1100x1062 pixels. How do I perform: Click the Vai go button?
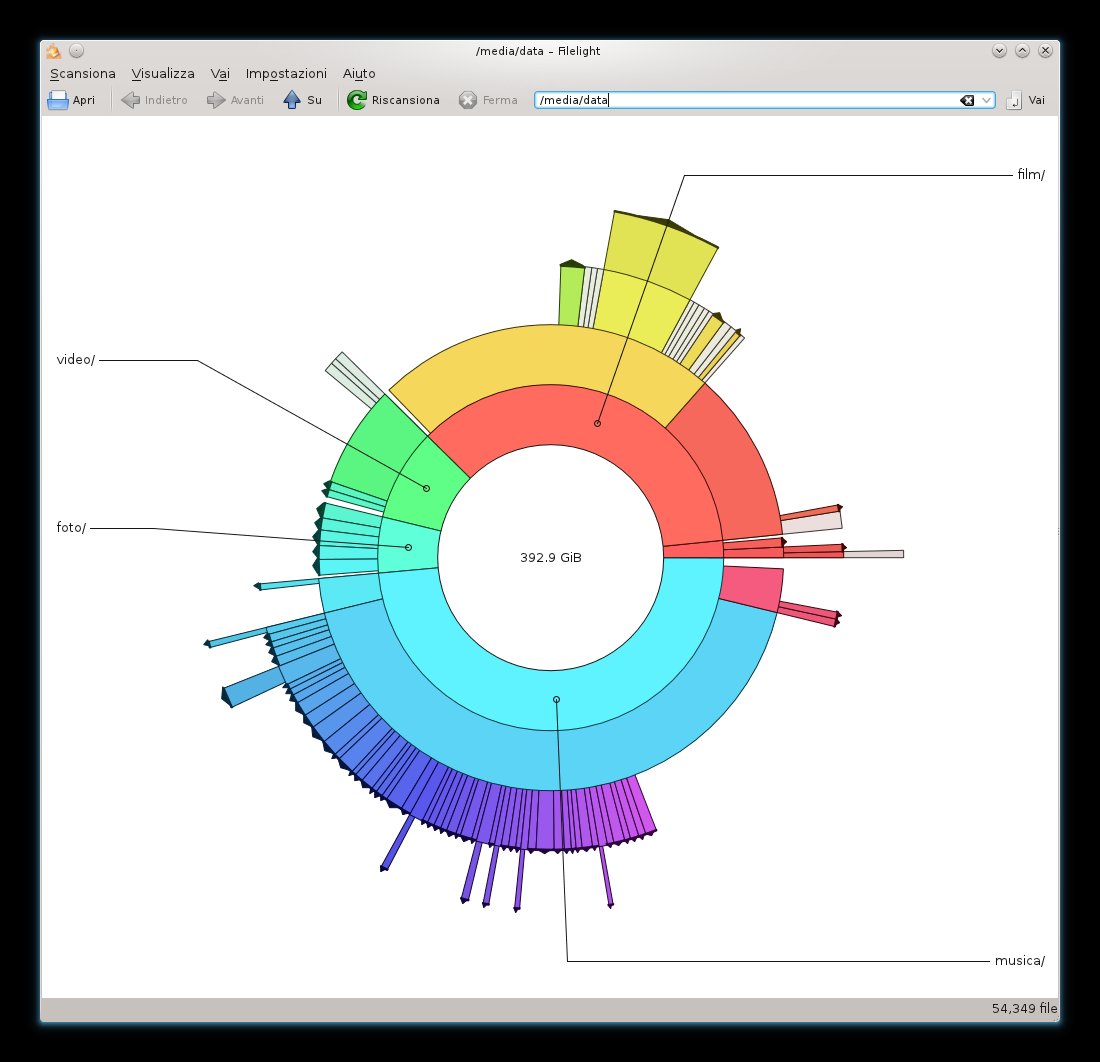(1027, 100)
